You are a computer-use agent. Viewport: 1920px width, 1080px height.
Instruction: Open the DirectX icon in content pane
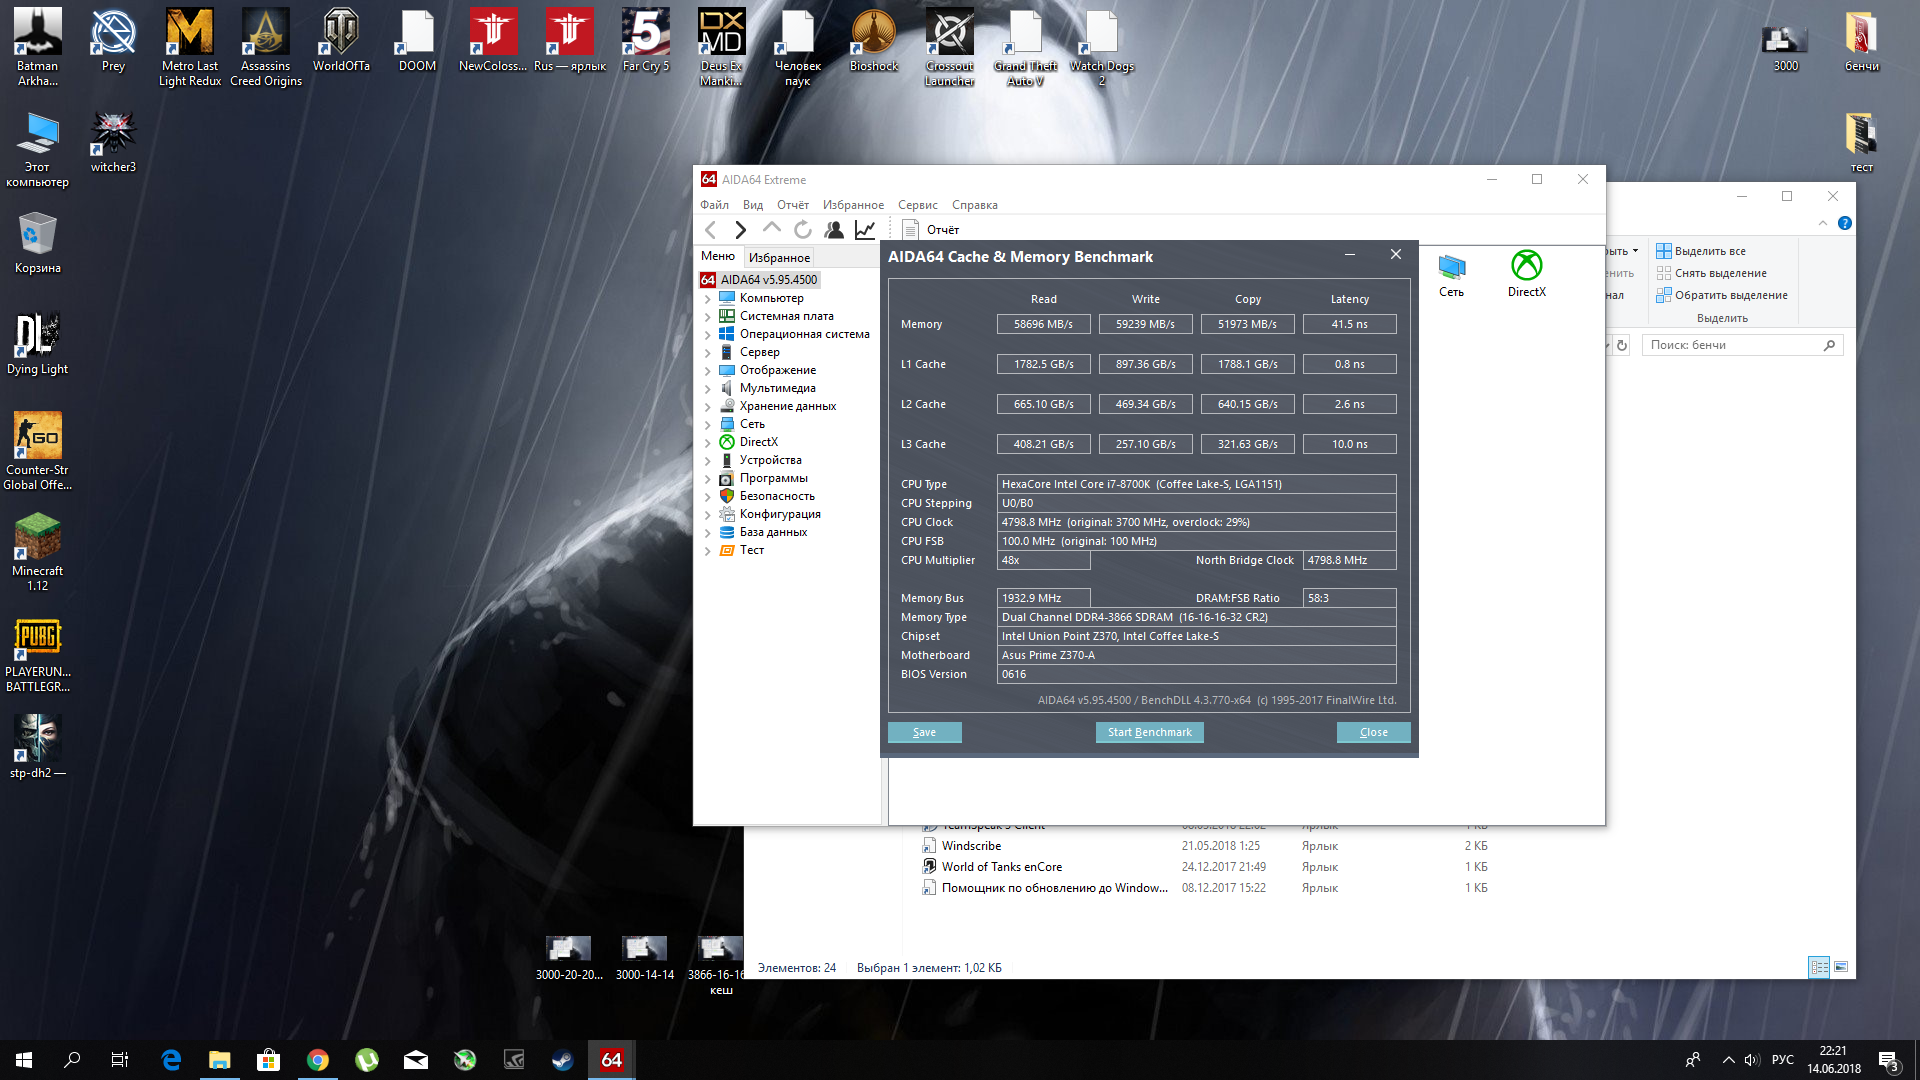1526,273
